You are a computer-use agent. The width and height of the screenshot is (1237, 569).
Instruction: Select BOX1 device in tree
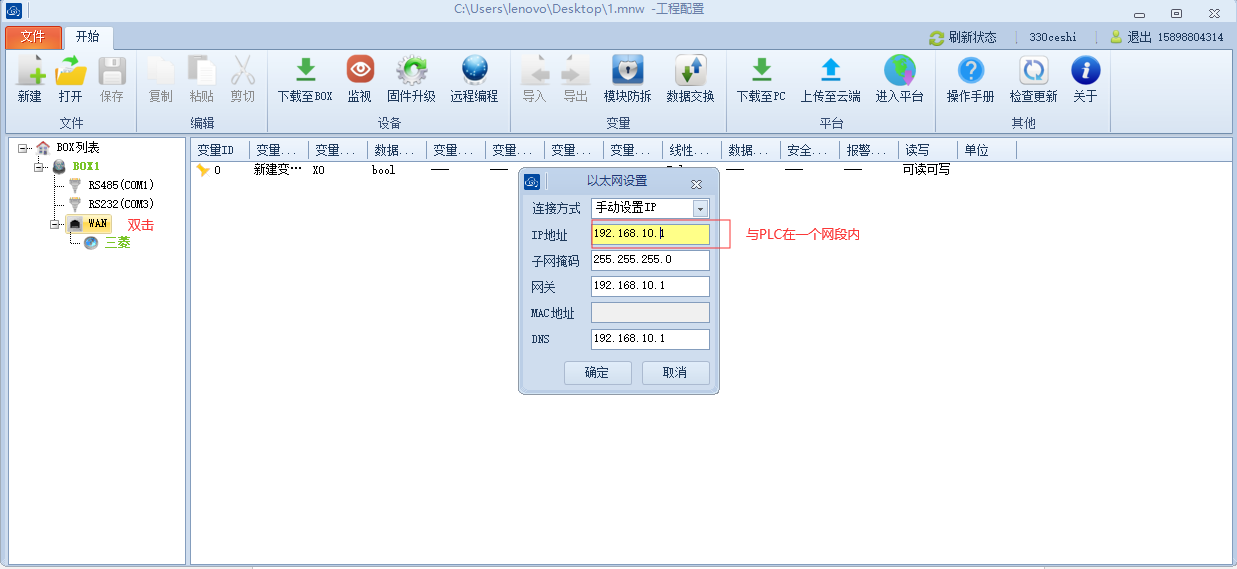tap(86, 166)
